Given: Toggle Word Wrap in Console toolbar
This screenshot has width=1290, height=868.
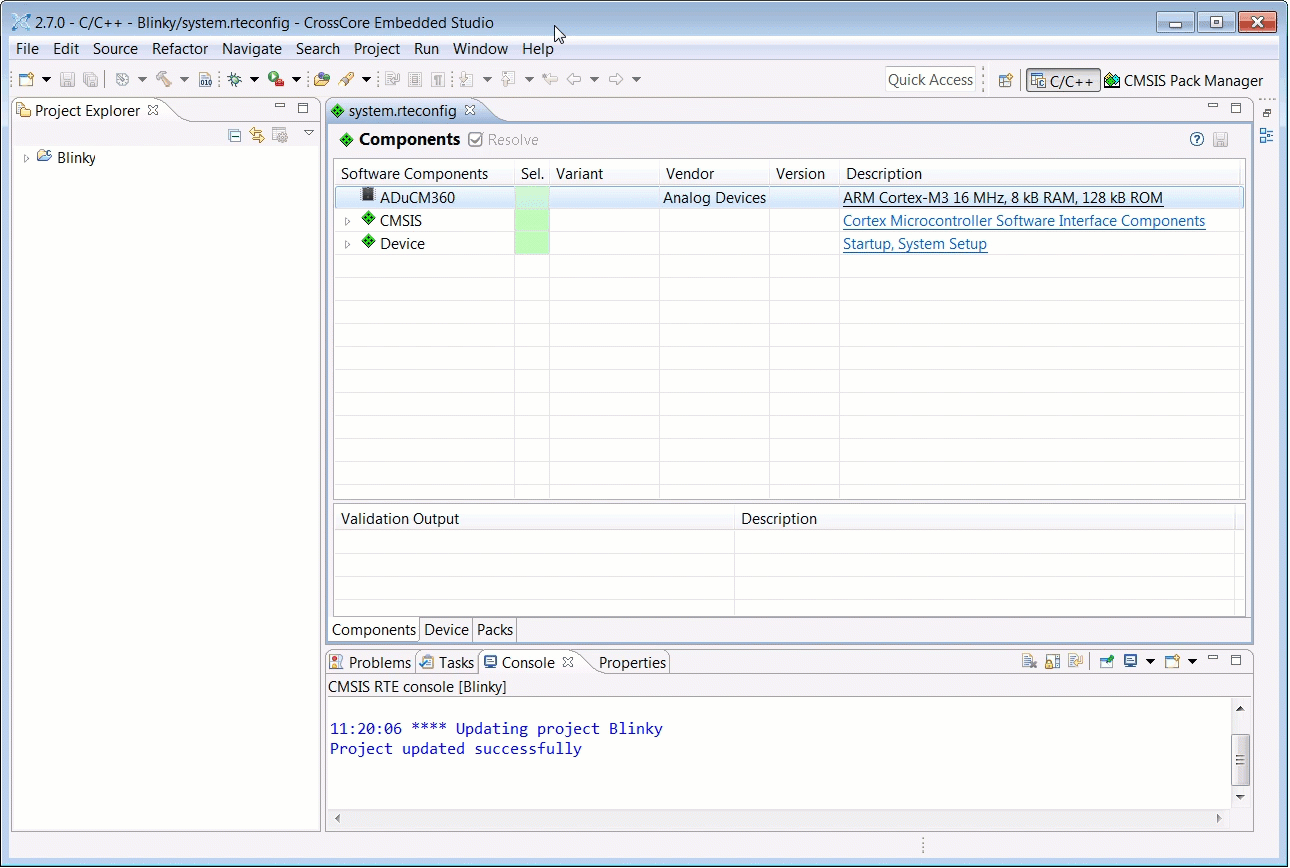Looking at the screenshot, I should (1076, 661).
